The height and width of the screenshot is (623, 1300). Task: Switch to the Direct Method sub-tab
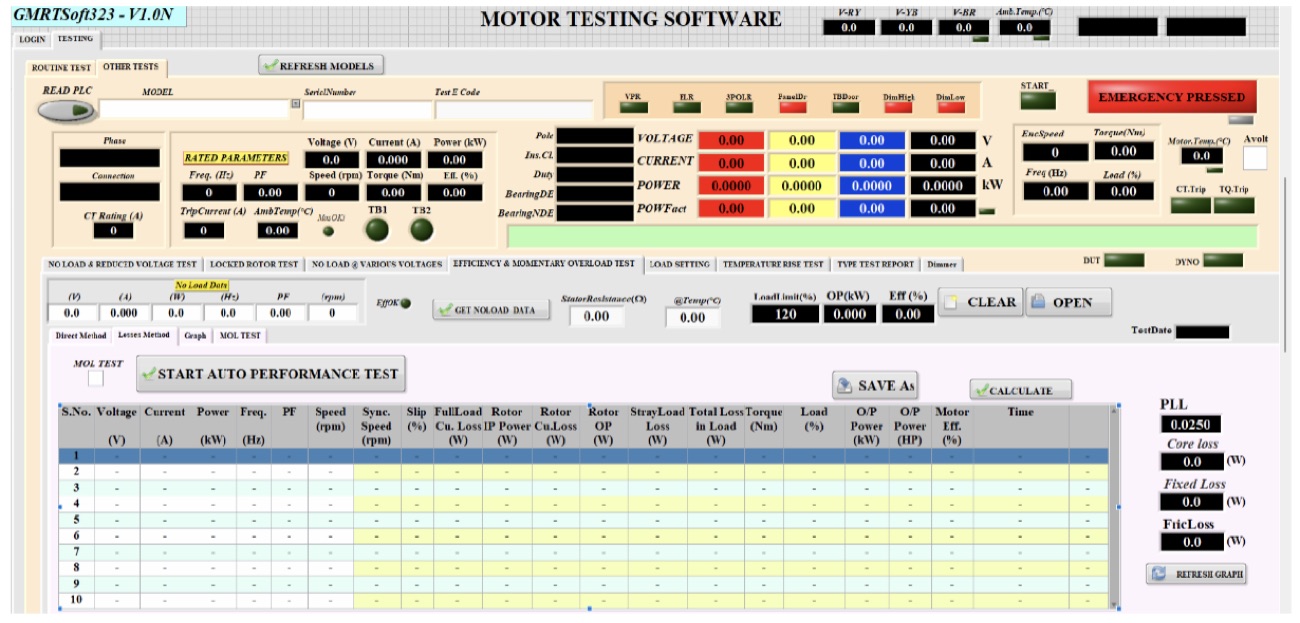80,336
